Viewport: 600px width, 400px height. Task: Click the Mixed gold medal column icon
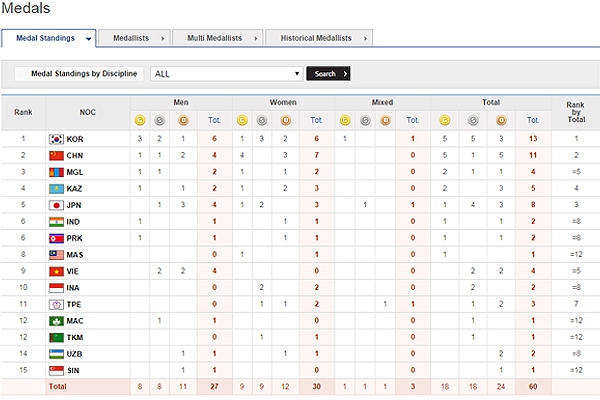[x=345, y=121]
